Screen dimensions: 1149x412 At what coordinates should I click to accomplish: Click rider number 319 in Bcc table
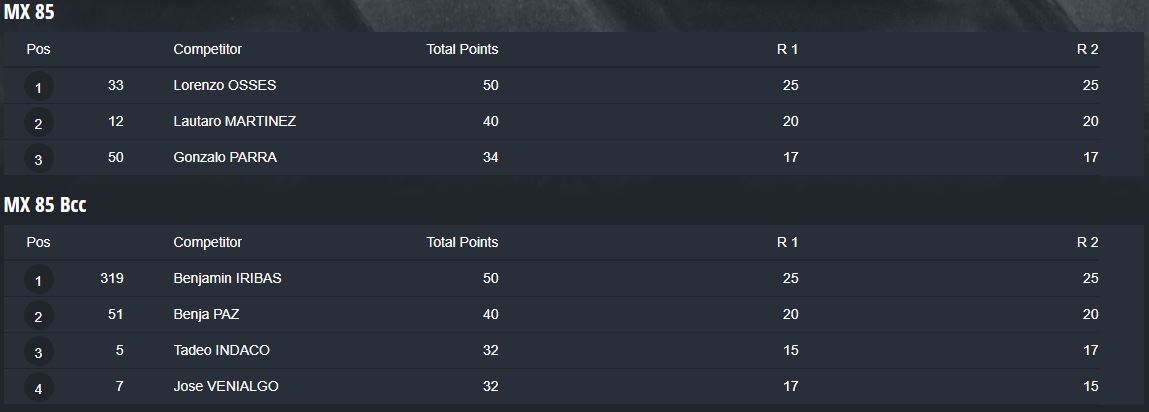point(112,278)
